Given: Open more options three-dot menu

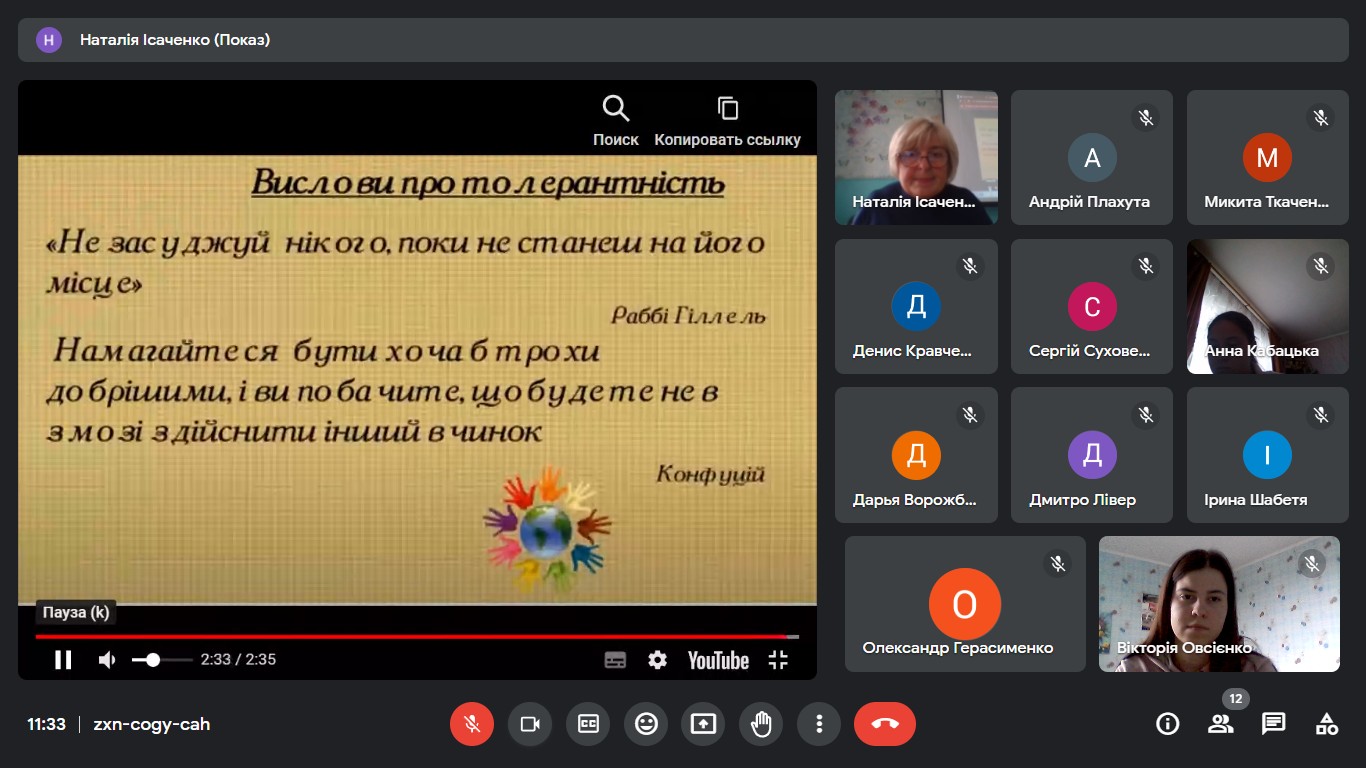Looking at the screenshot, I should [819, 724].
